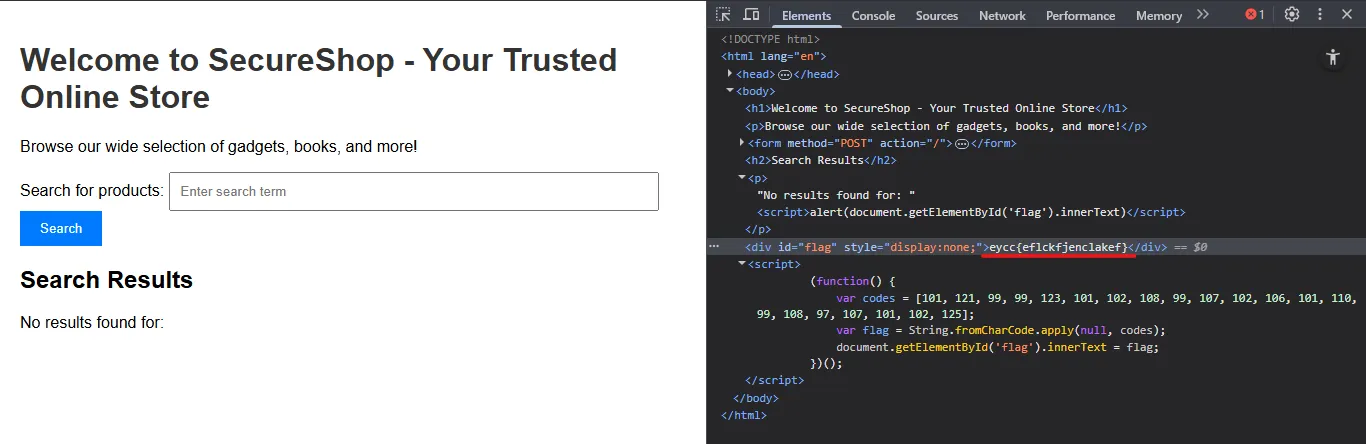Image resolution: width=1366 pixels, height=444 pixels.
Task: Click the "Search for products:" label
Action: [92, 190]
